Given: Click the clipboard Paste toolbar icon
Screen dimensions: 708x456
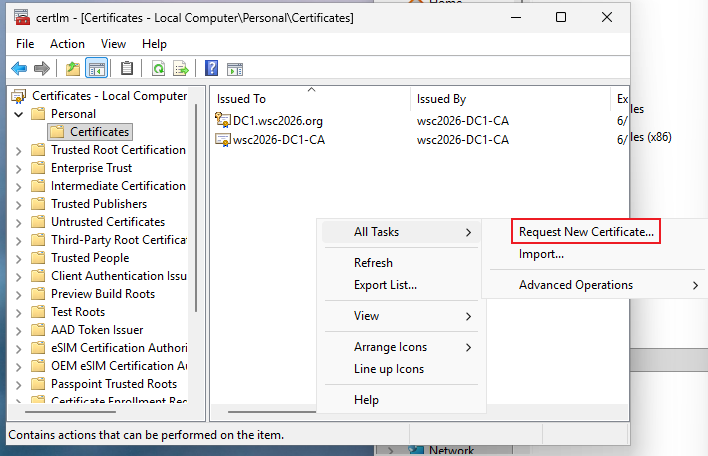Looking at the screenshot, I should click(127, 69).
